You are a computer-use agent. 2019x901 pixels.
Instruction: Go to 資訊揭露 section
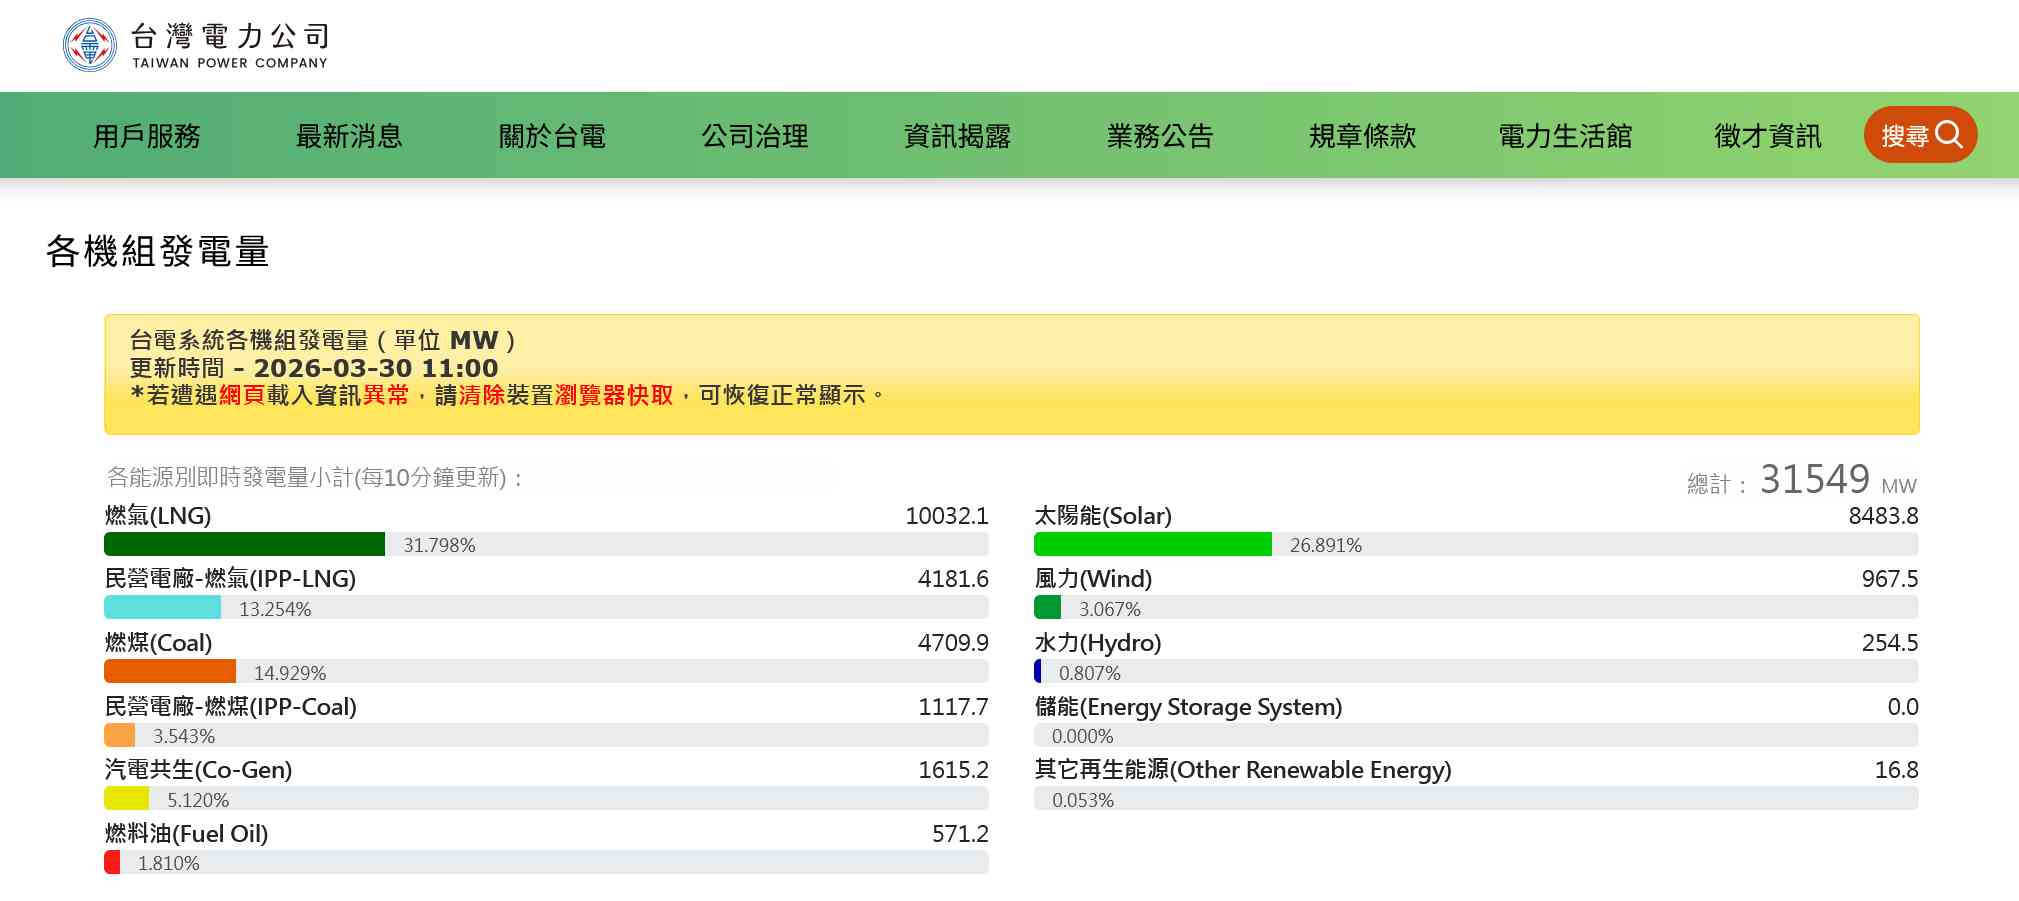tap(957, 136)
